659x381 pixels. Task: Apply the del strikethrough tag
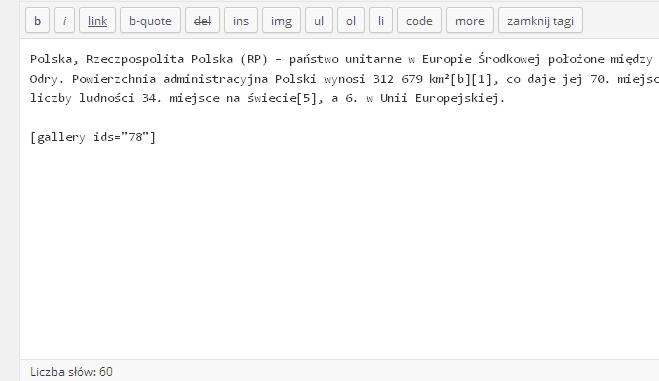pos(202,20)
